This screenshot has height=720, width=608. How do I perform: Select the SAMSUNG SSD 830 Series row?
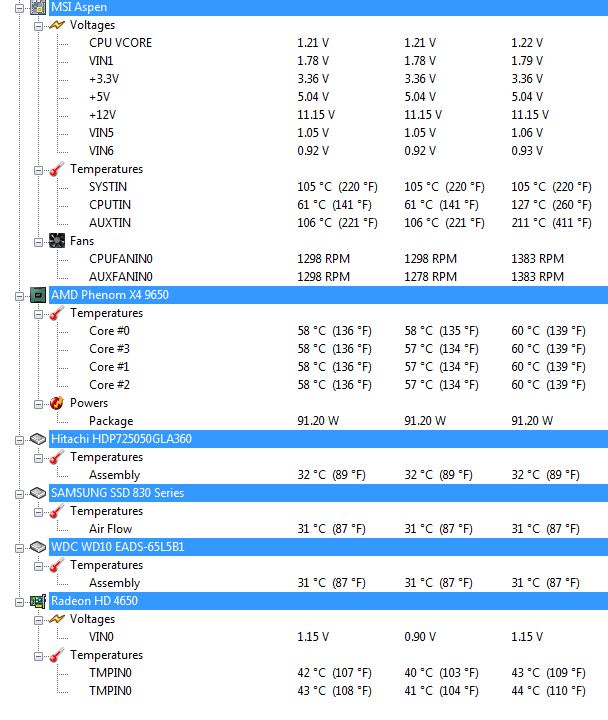point(328,493)
